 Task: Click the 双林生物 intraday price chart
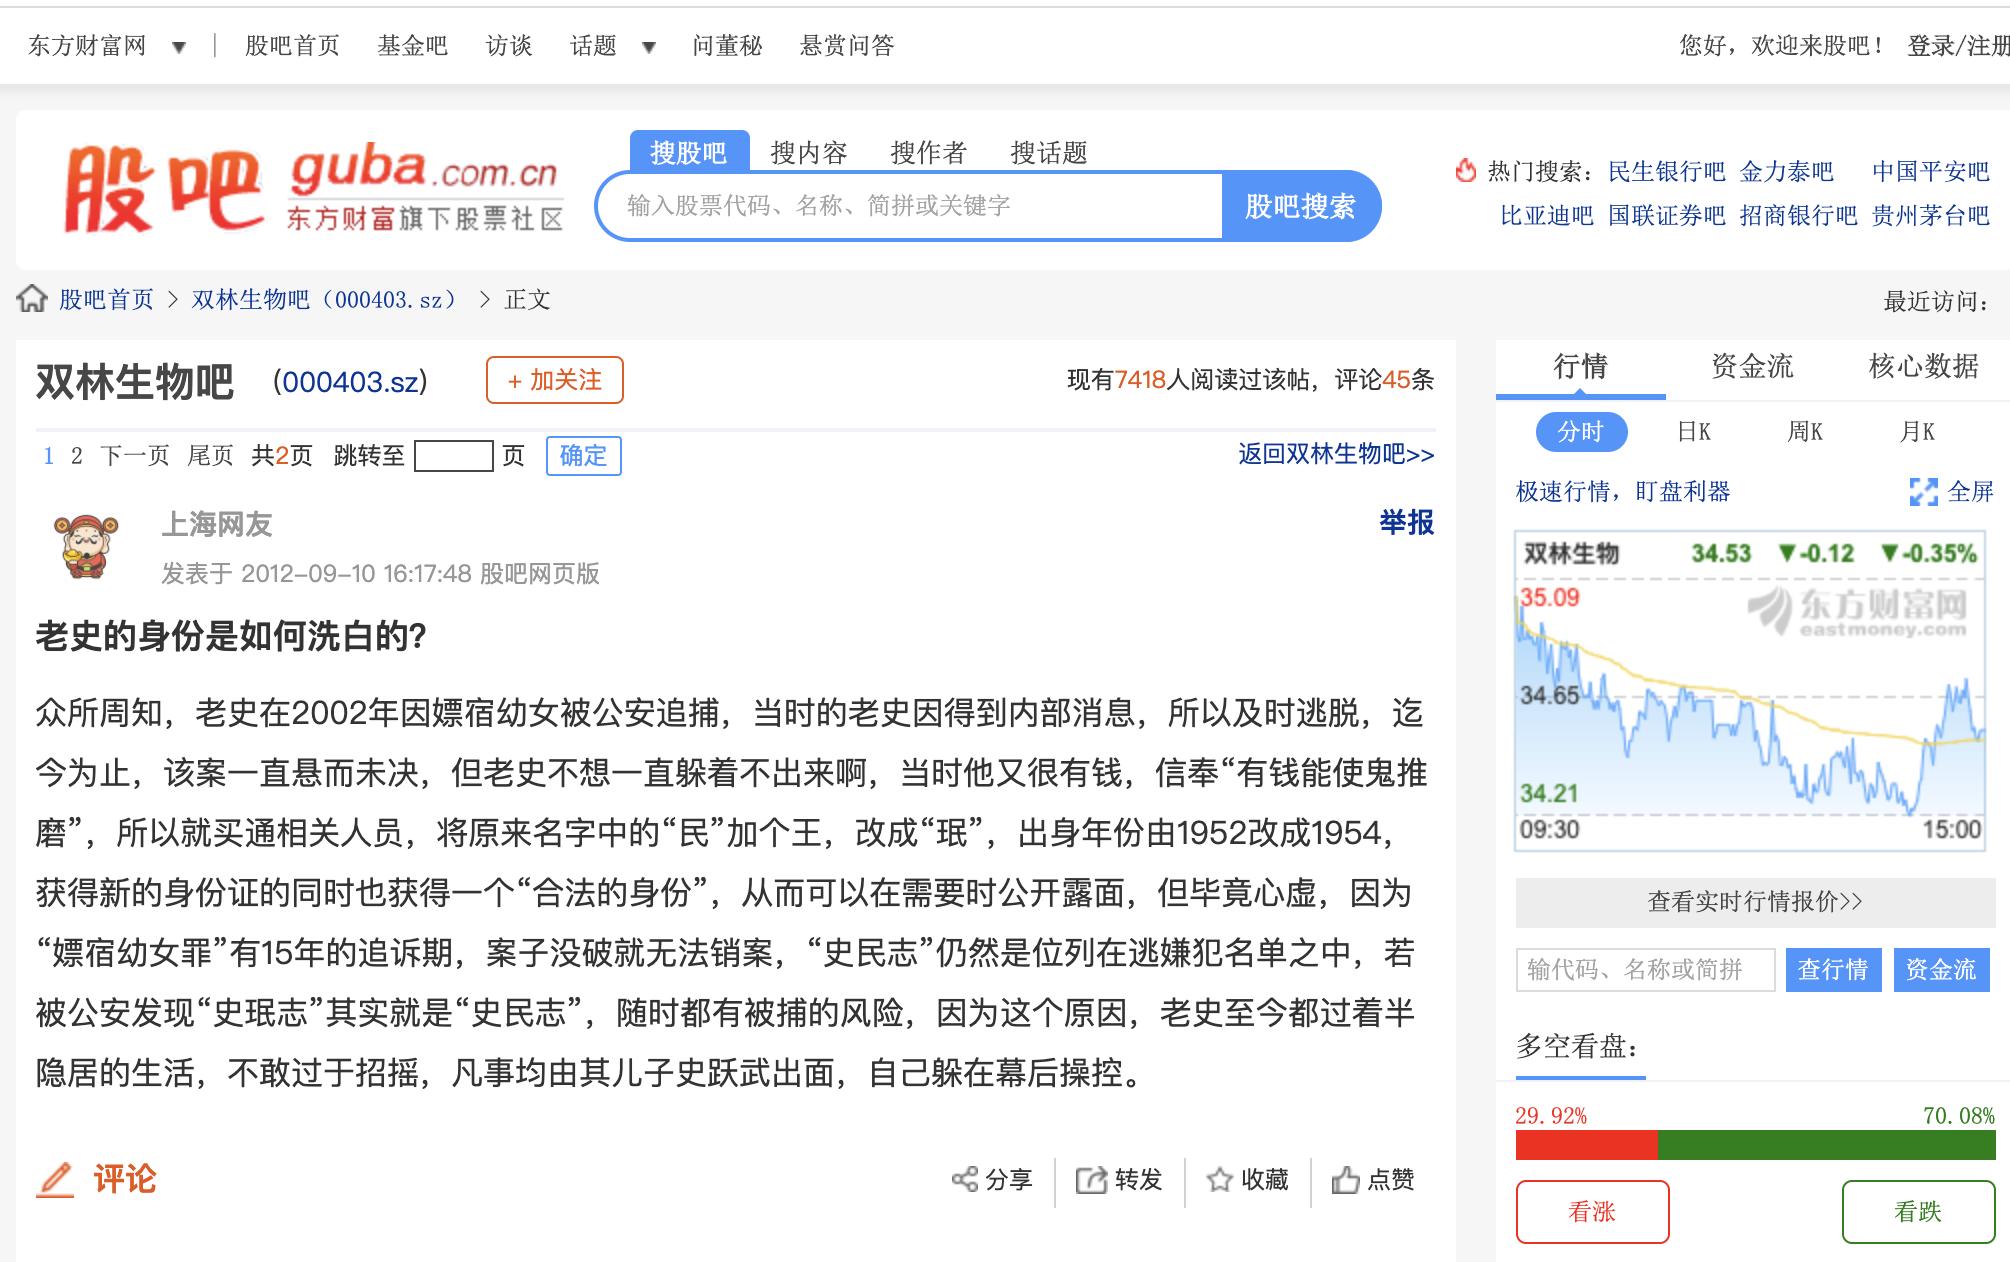point(1750,691)
